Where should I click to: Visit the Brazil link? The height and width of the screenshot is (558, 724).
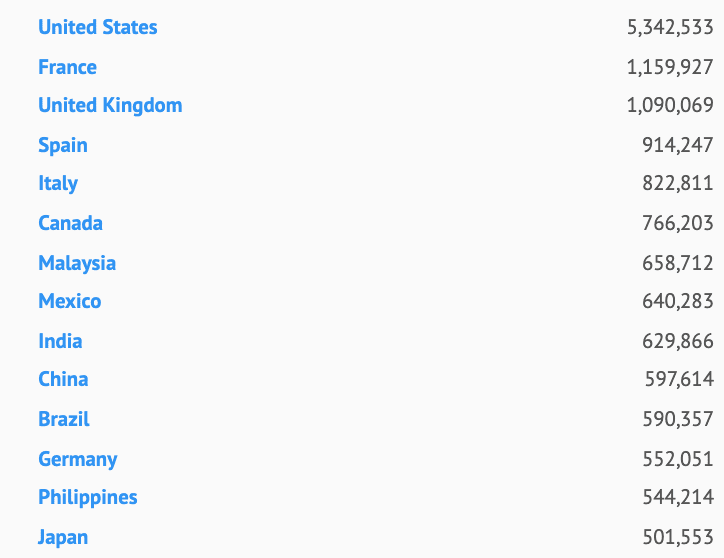64,419
